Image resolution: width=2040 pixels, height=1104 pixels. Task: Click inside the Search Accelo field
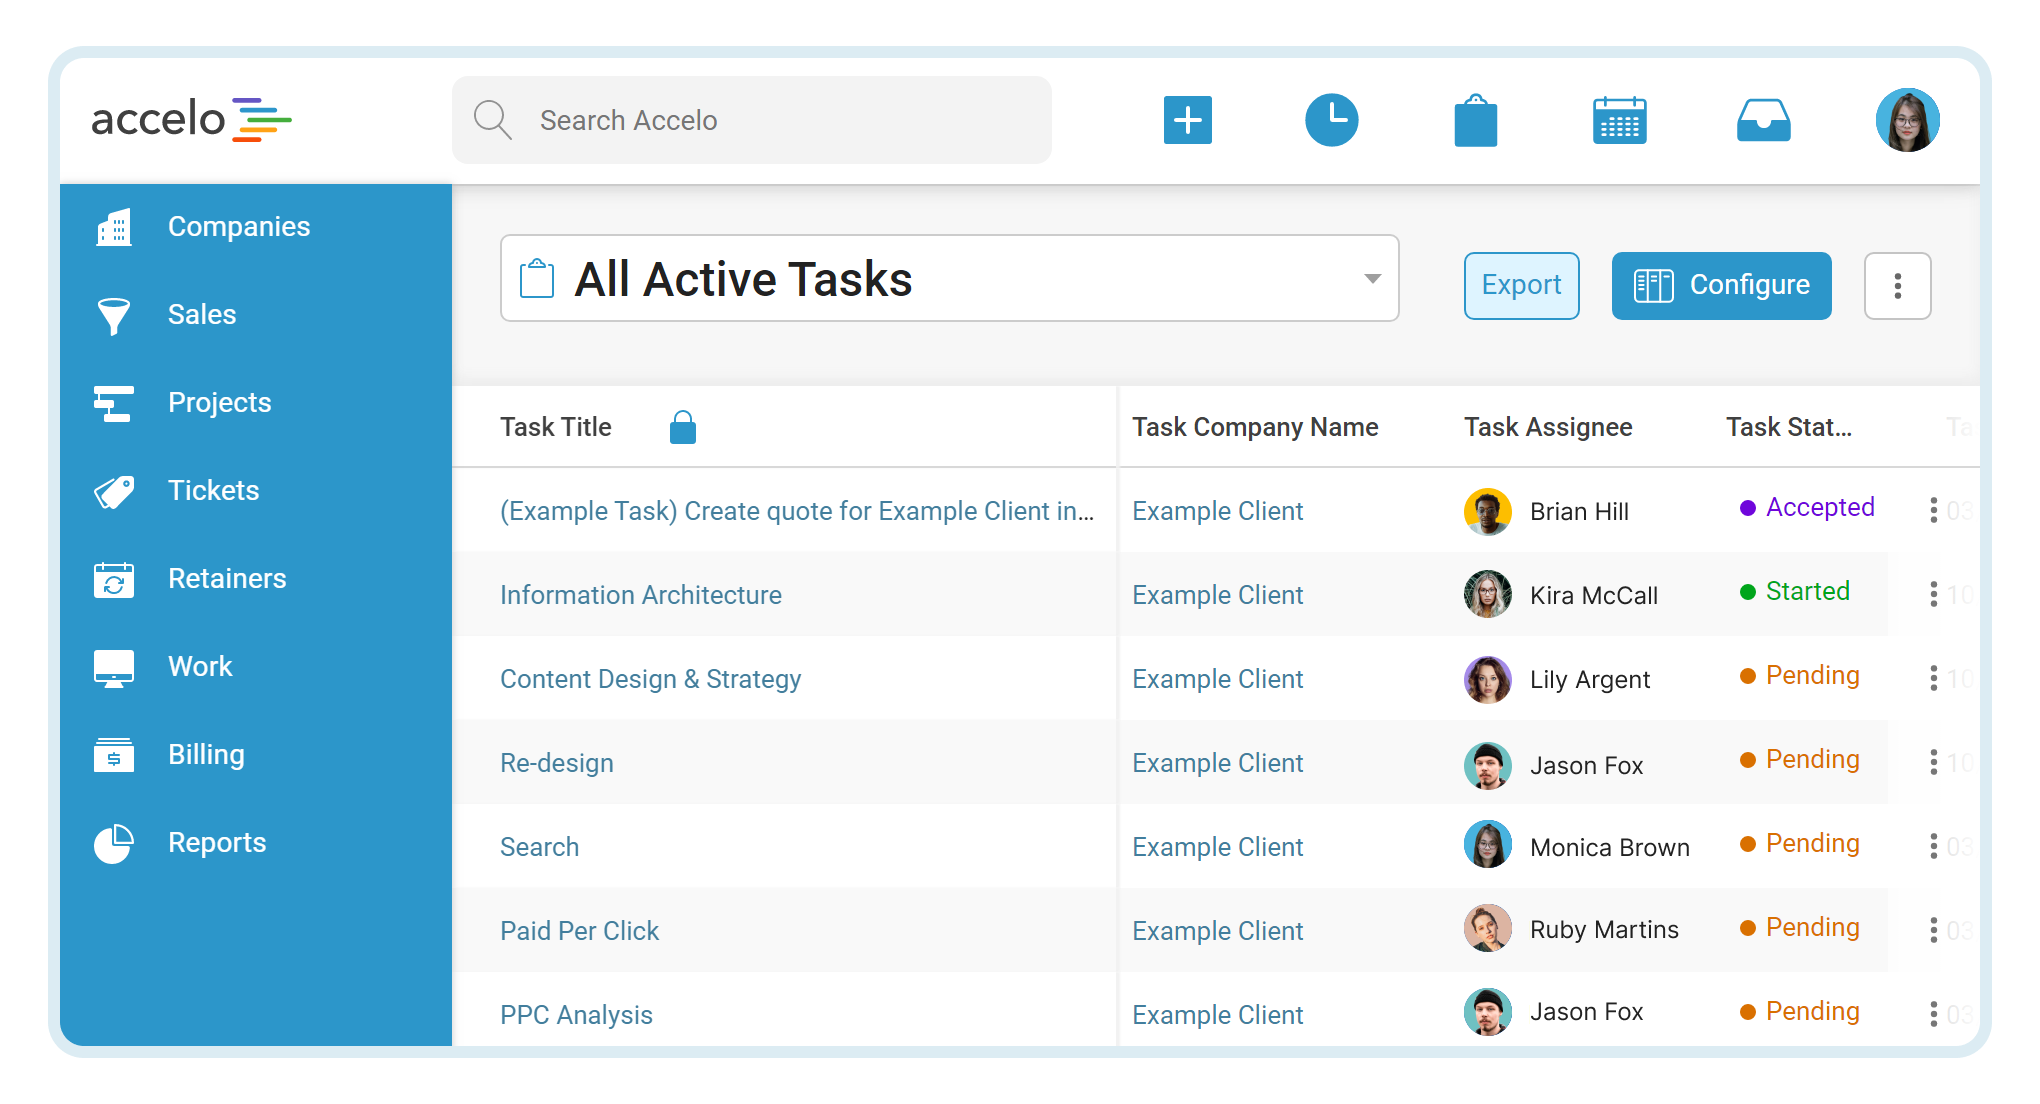pyautogui.click(x=750, y=120)
